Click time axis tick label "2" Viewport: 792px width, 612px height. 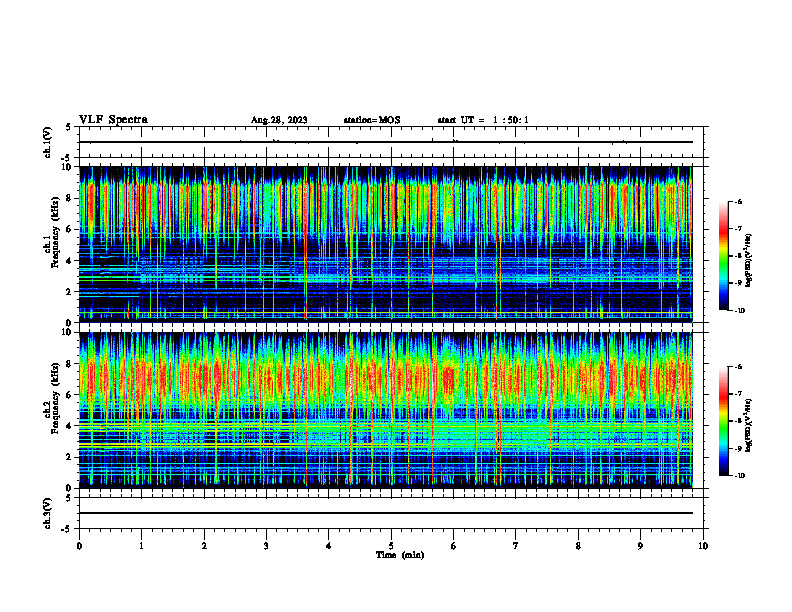(204, 546)
